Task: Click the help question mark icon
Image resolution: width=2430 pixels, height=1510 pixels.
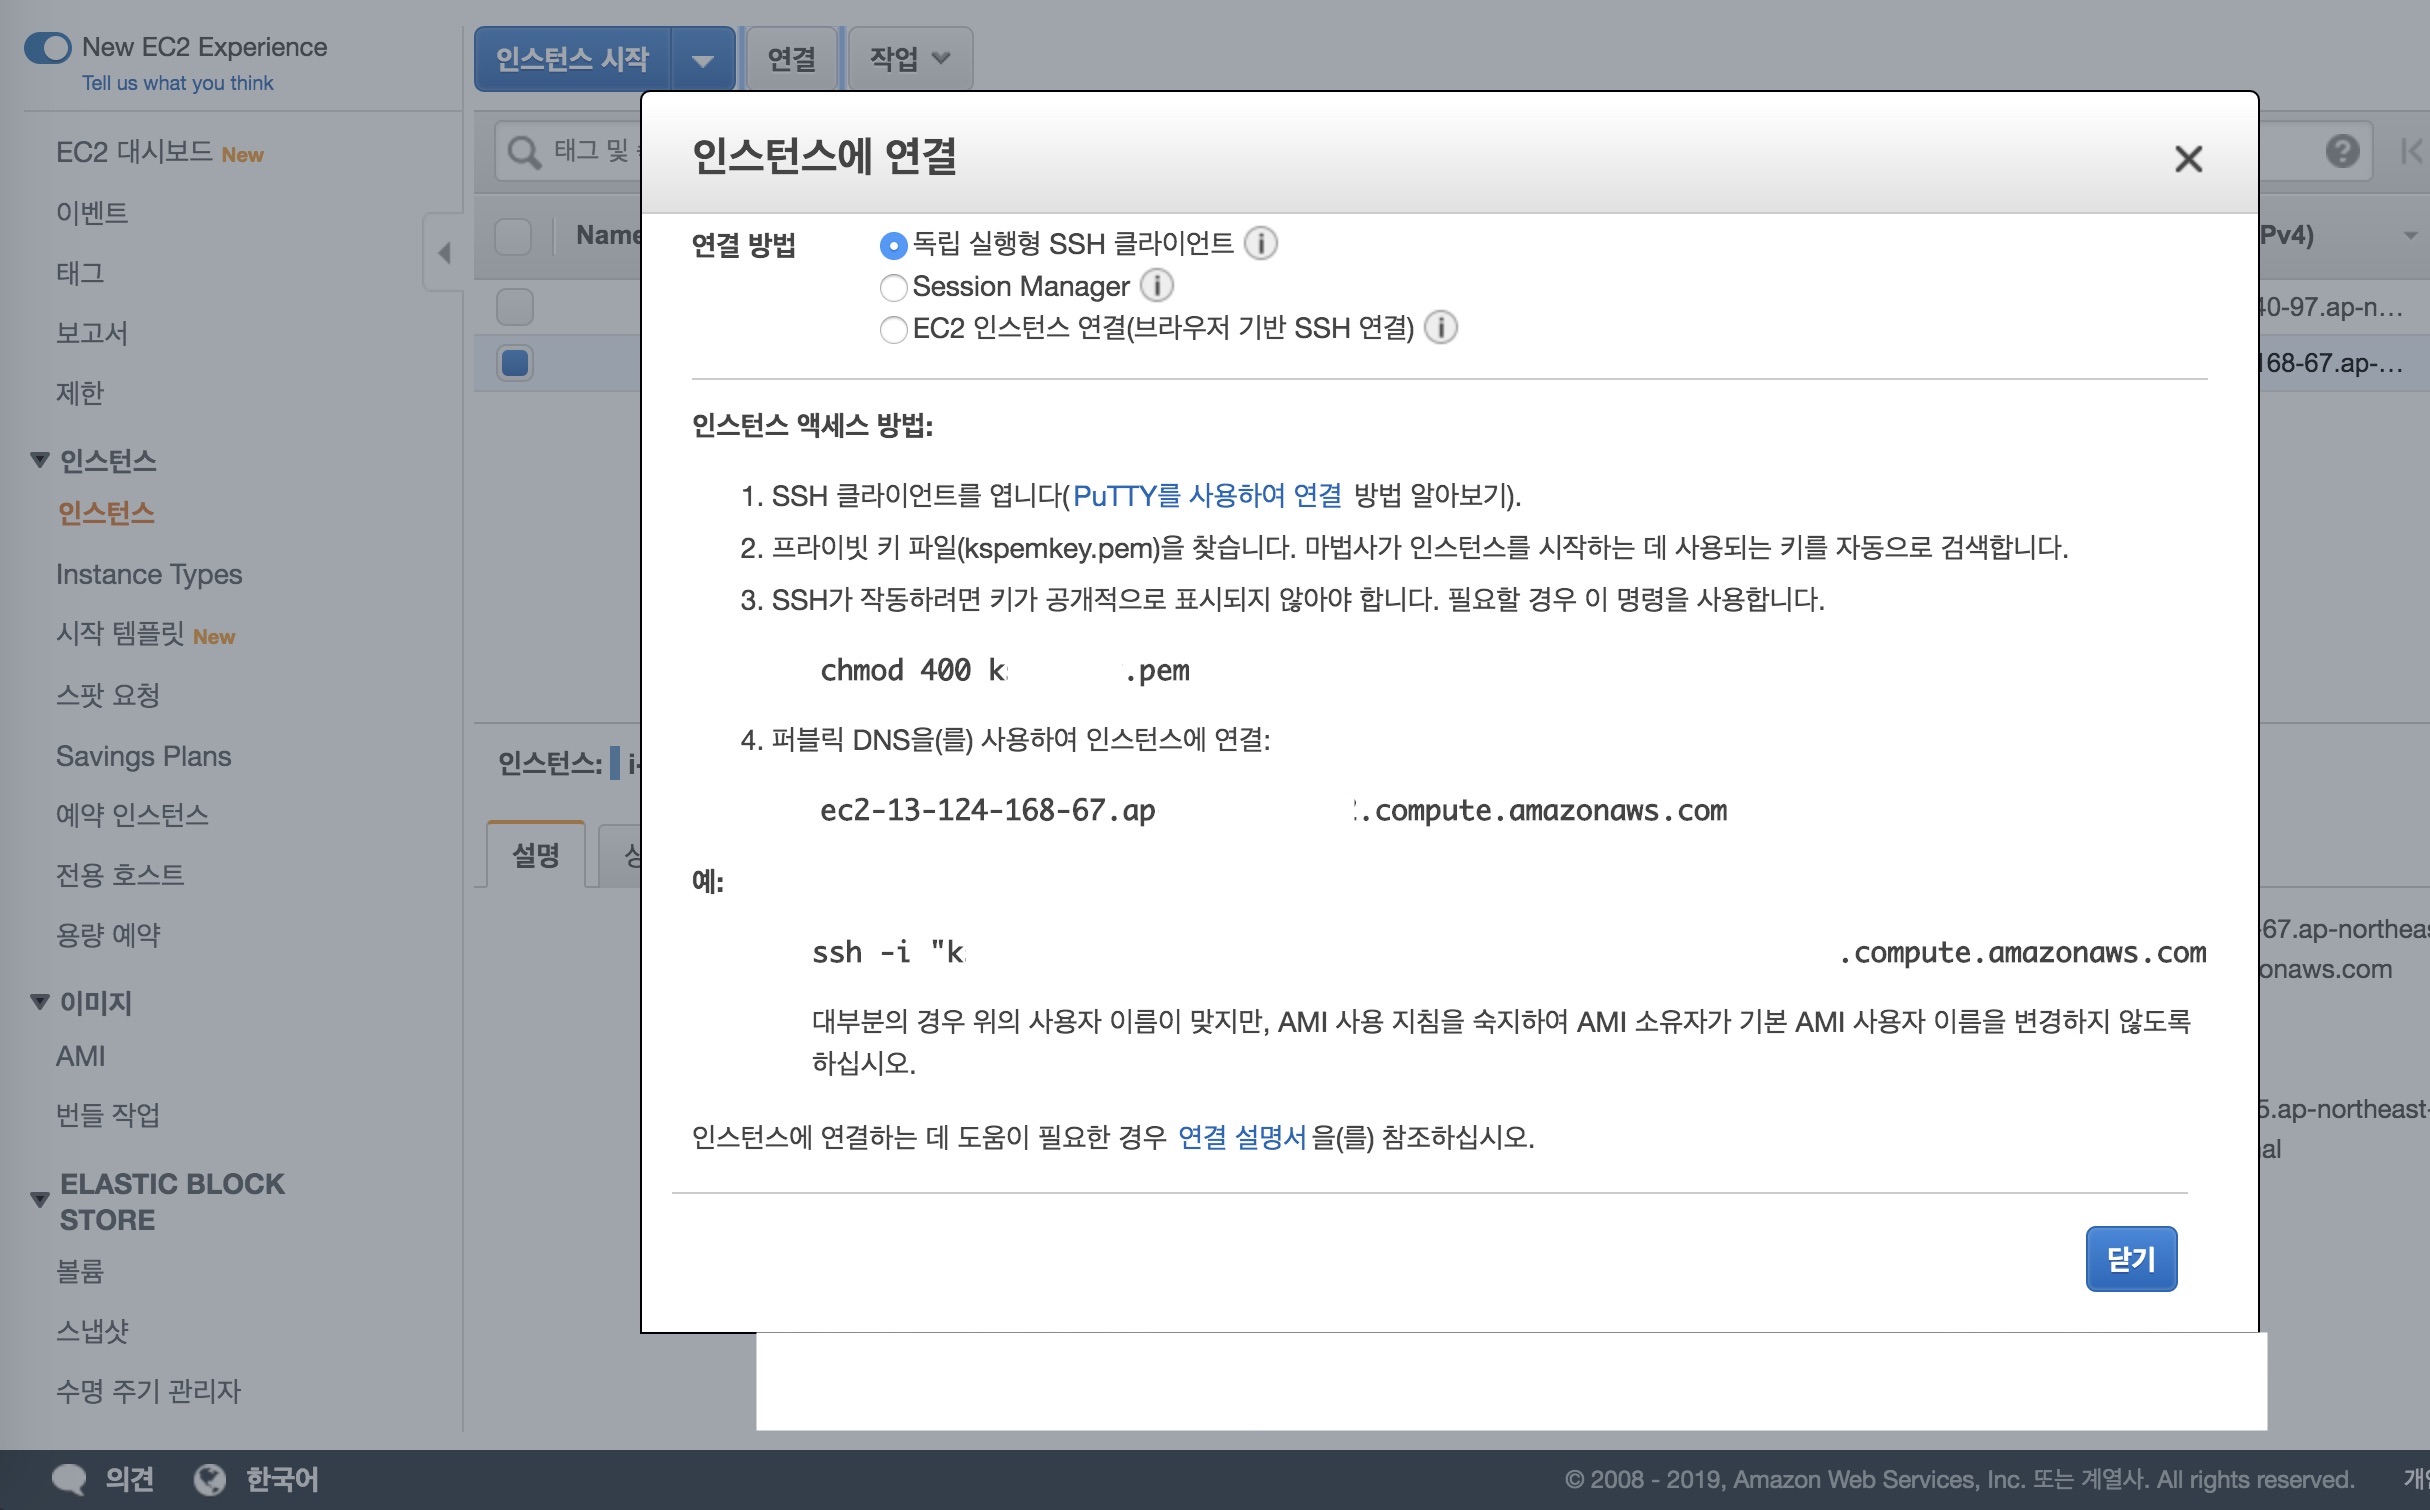Action: [x=2342, y=152]
